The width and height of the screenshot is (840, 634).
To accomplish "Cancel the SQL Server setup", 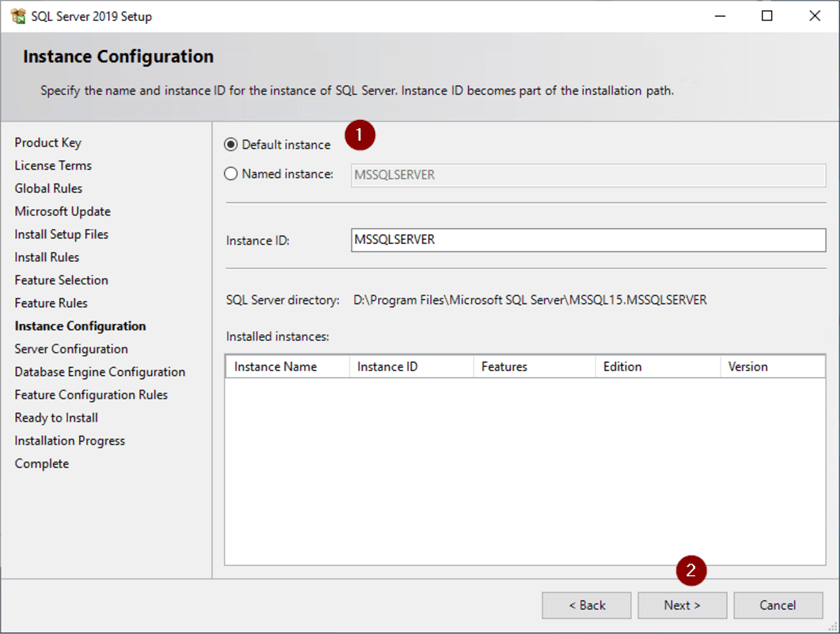I will coord(778,605).
